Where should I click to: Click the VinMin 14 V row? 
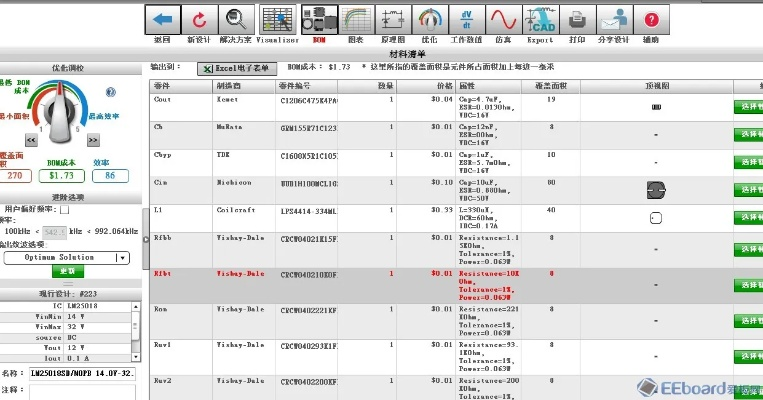66,317
